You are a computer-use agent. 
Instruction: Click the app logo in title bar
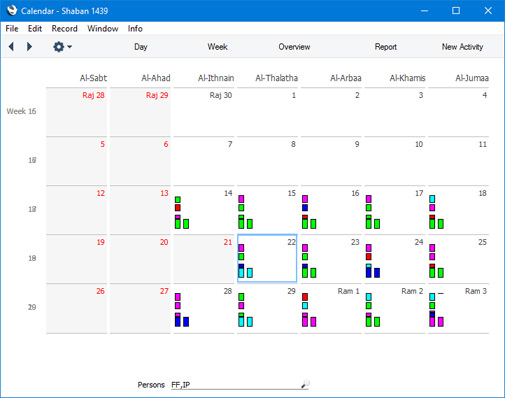[x=12, y=10]
